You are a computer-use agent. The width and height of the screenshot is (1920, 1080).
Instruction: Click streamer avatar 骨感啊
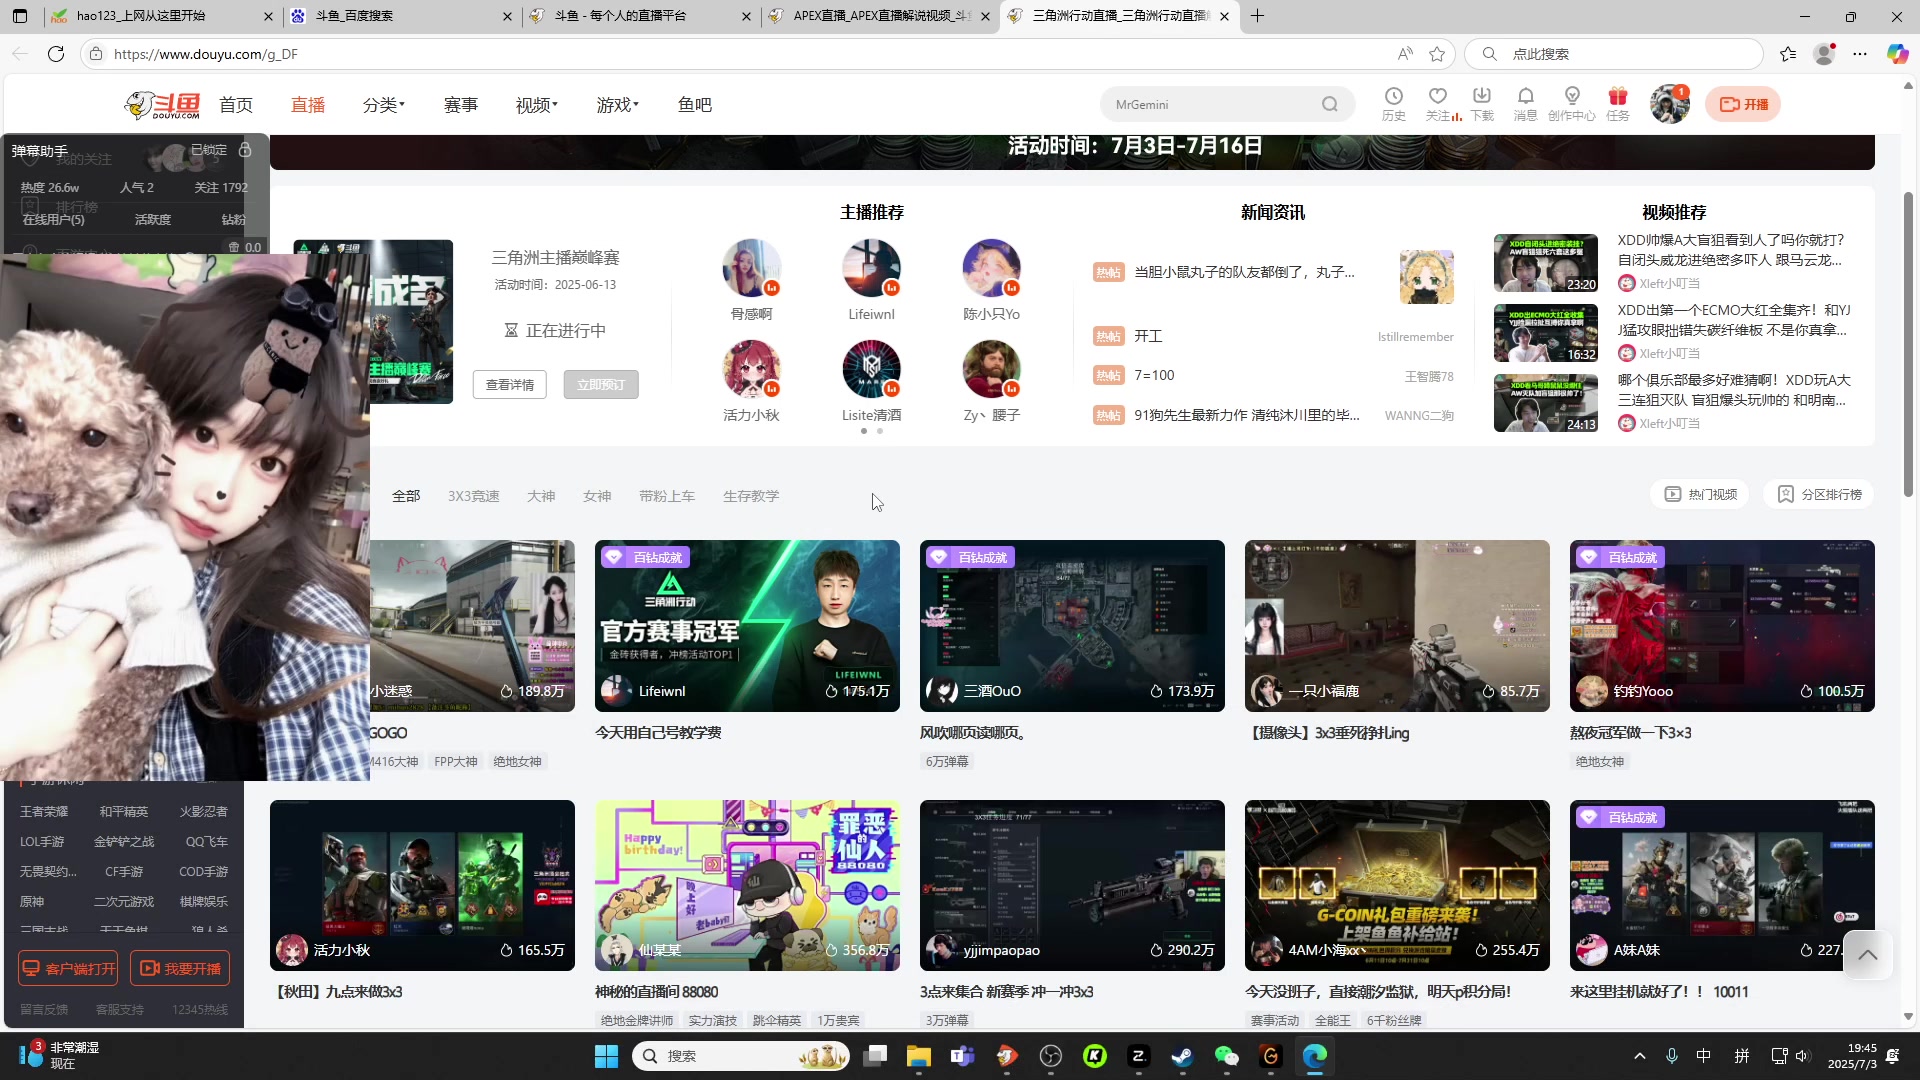[x=751, y=268]
